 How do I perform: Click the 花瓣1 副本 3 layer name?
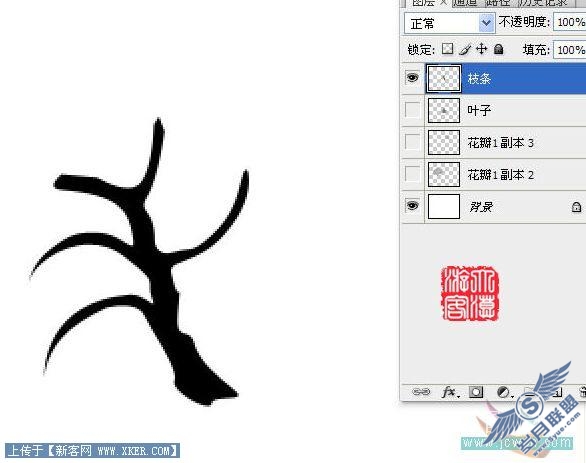click(x=500, y=143)
